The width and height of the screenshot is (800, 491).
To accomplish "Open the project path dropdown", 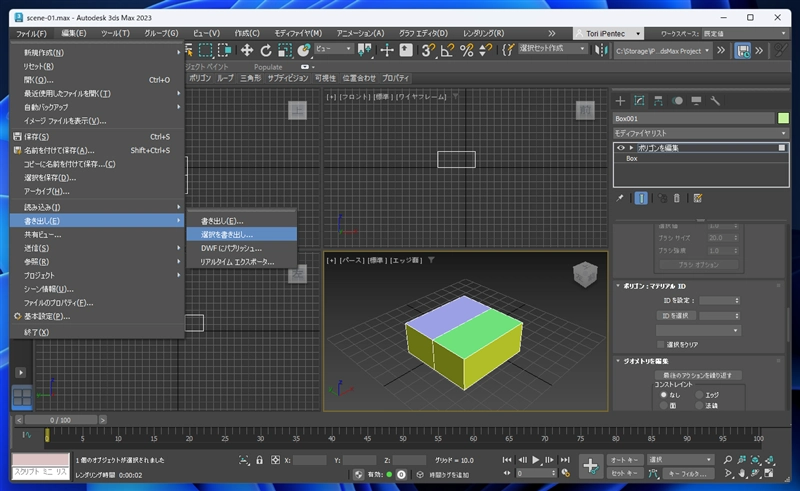I will (663, 51).
